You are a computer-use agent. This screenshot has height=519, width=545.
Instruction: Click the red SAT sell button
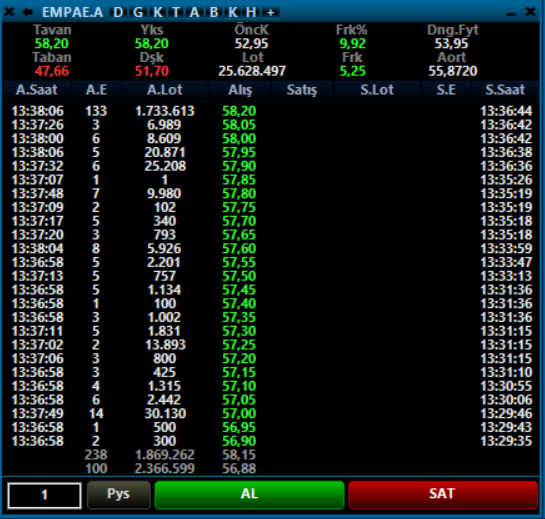pyautogui.click(x=442, y=494)
